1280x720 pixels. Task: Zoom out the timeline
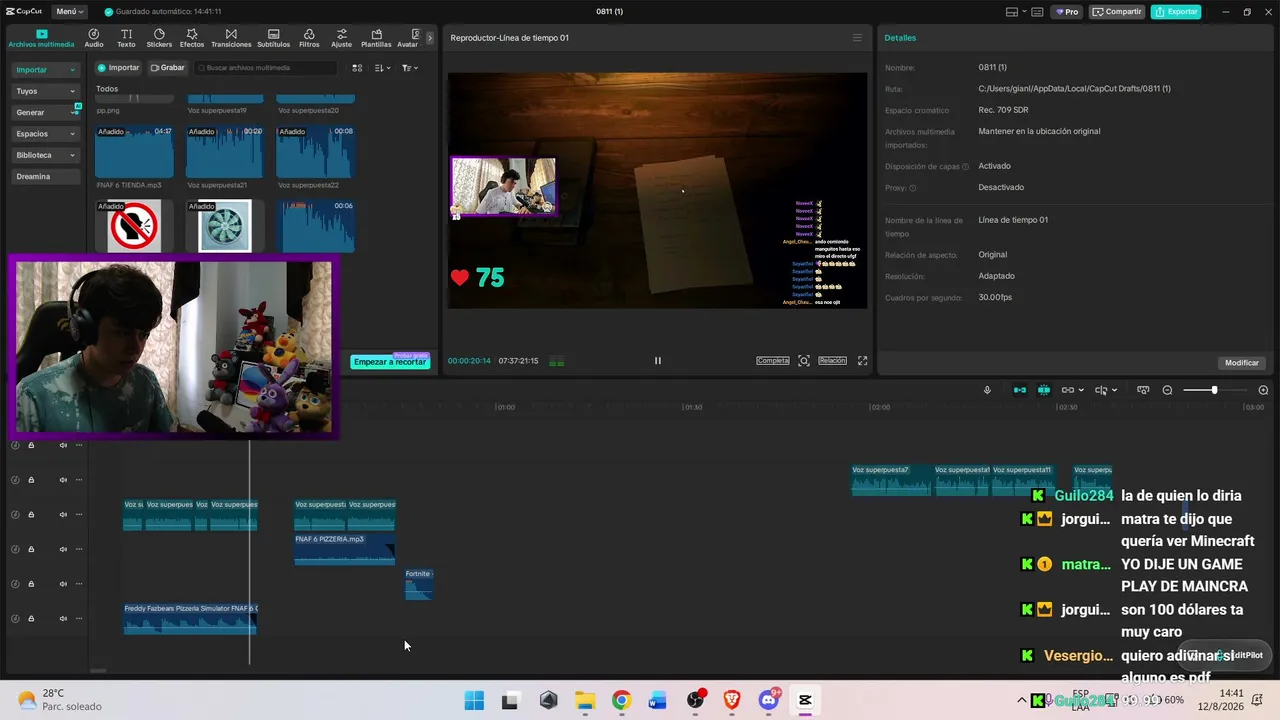pos(1167,390)
